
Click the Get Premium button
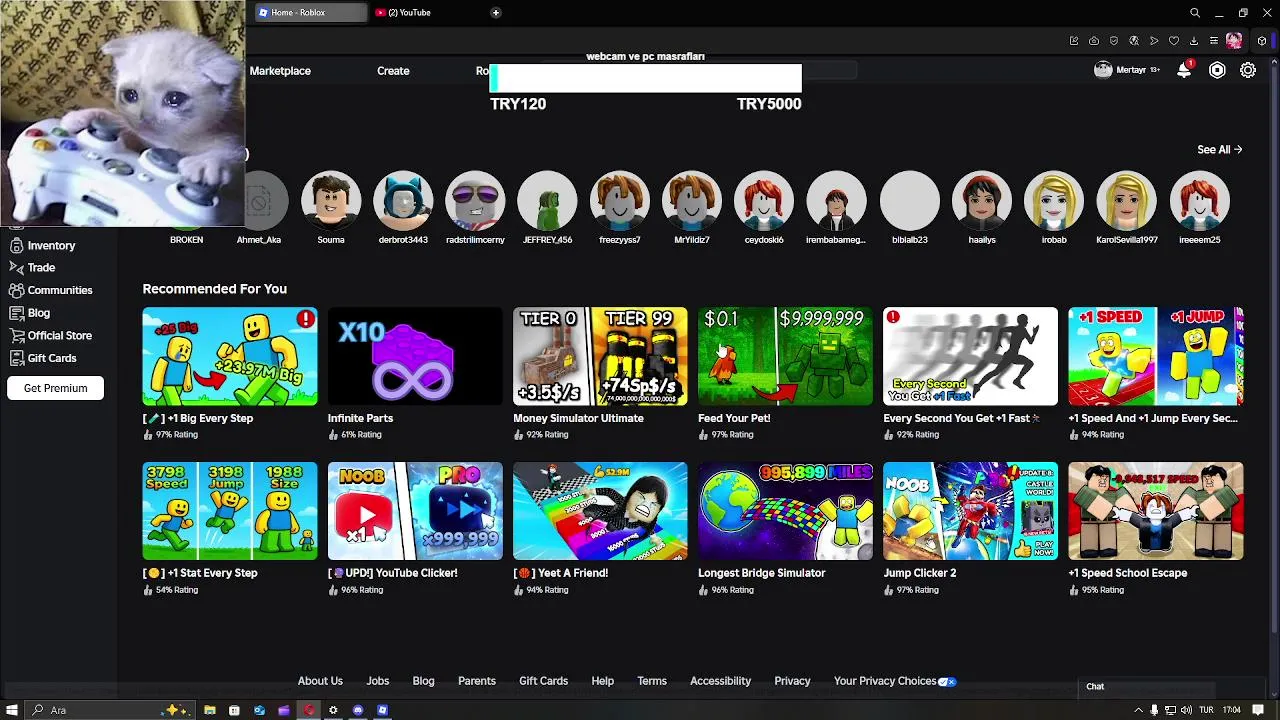55,388
